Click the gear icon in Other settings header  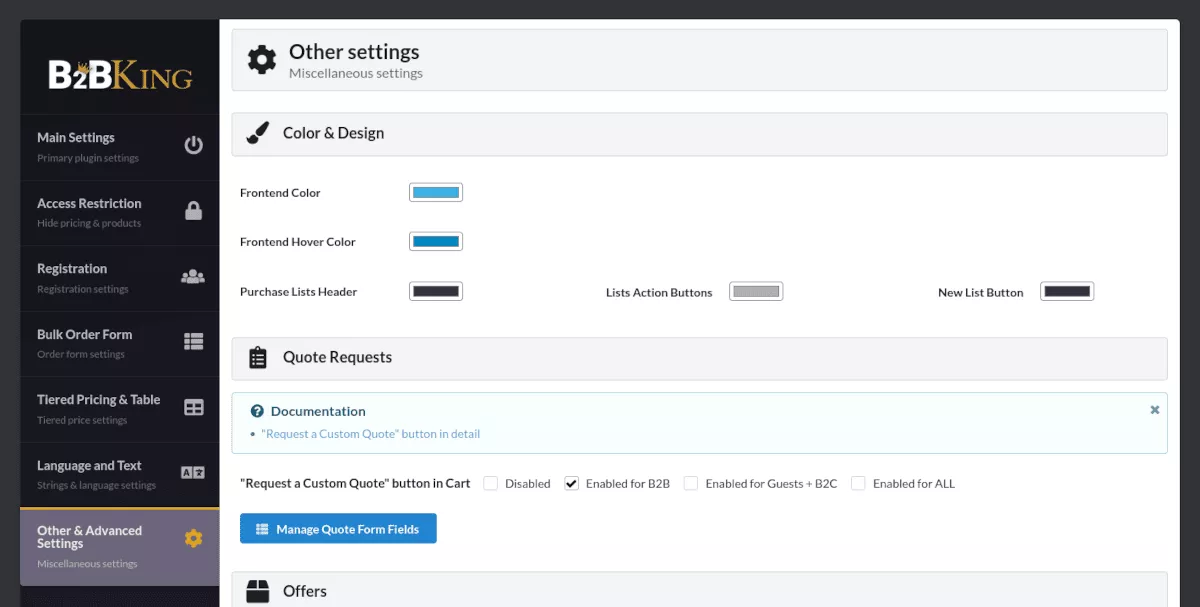coord(262,60)
